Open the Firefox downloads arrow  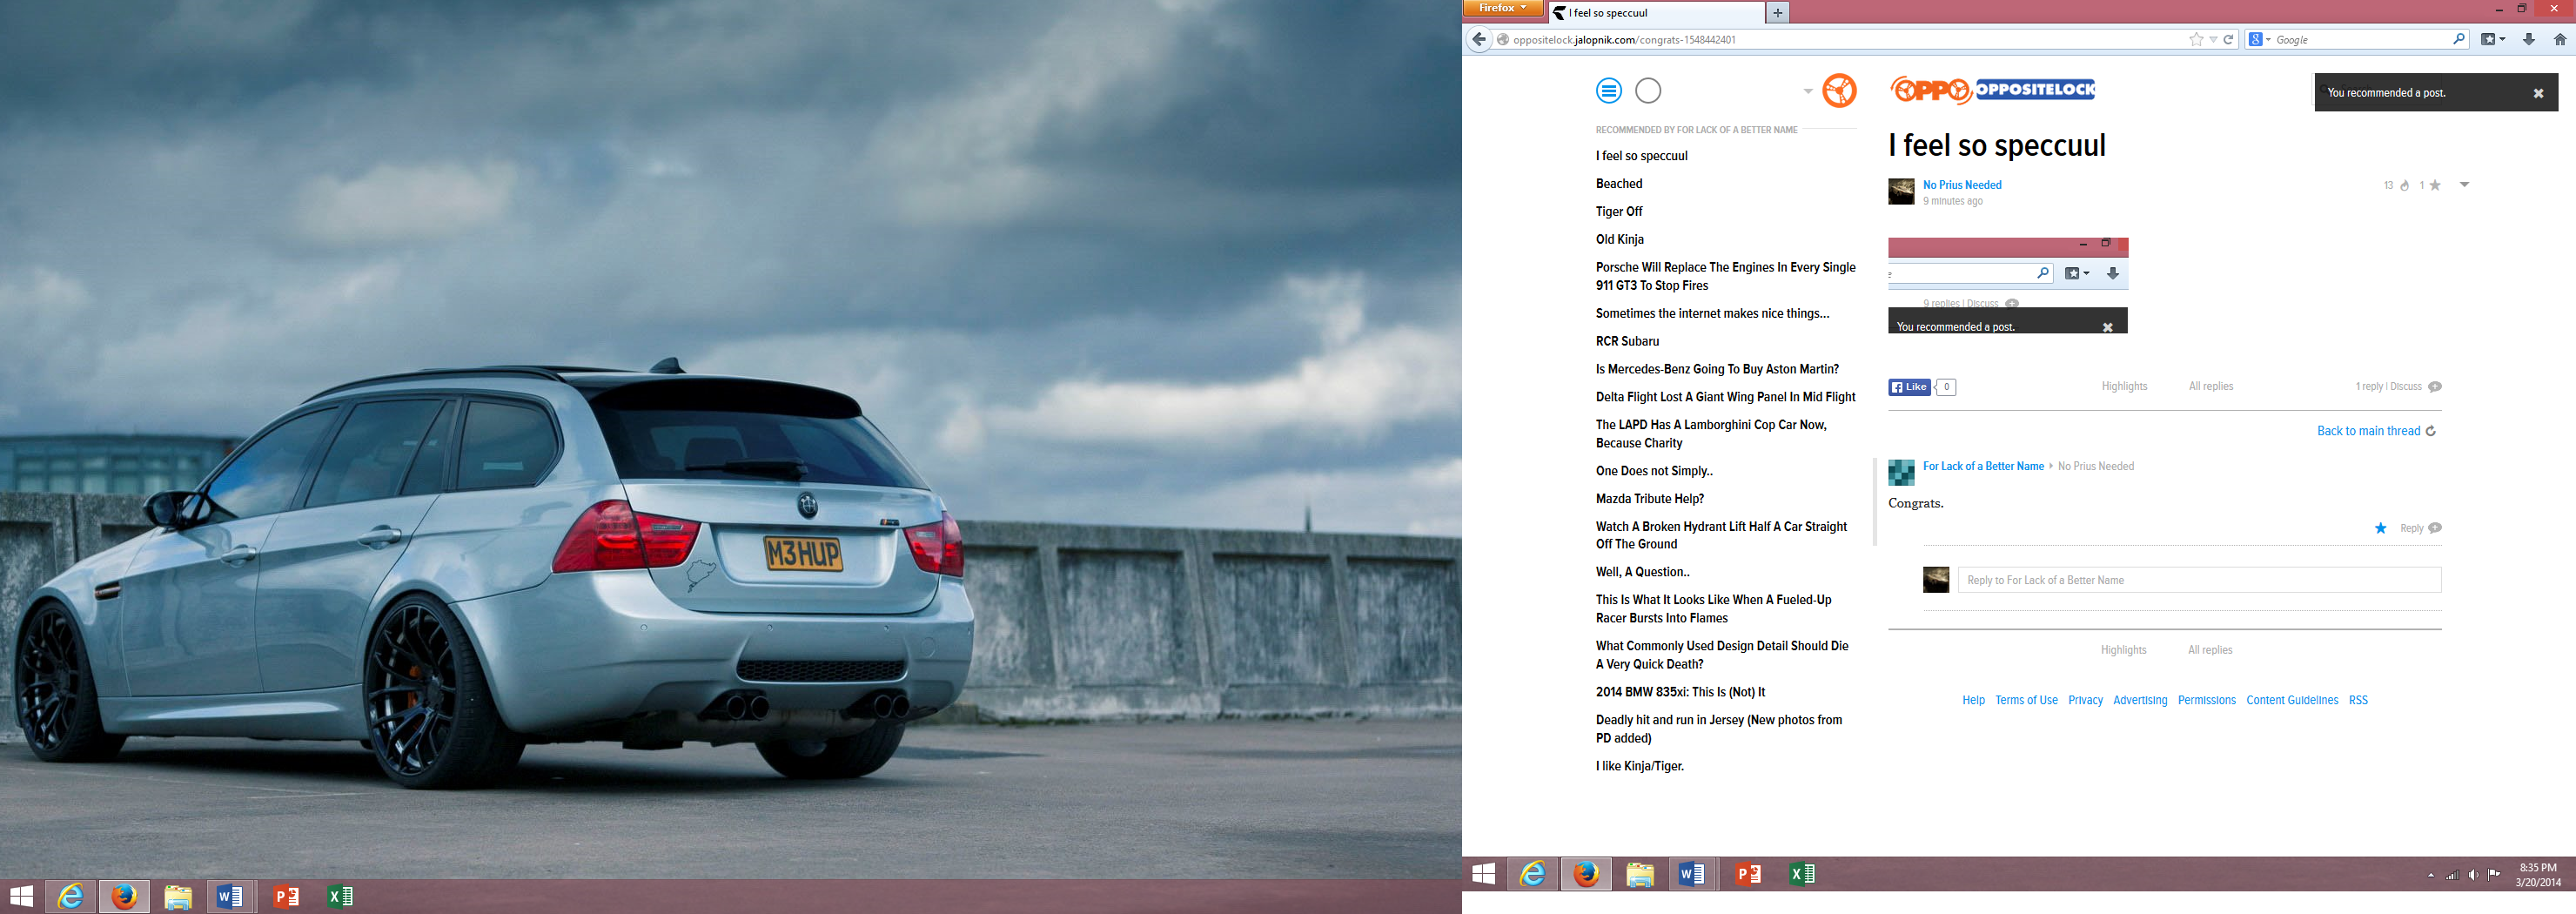(x=2529, y=39)
